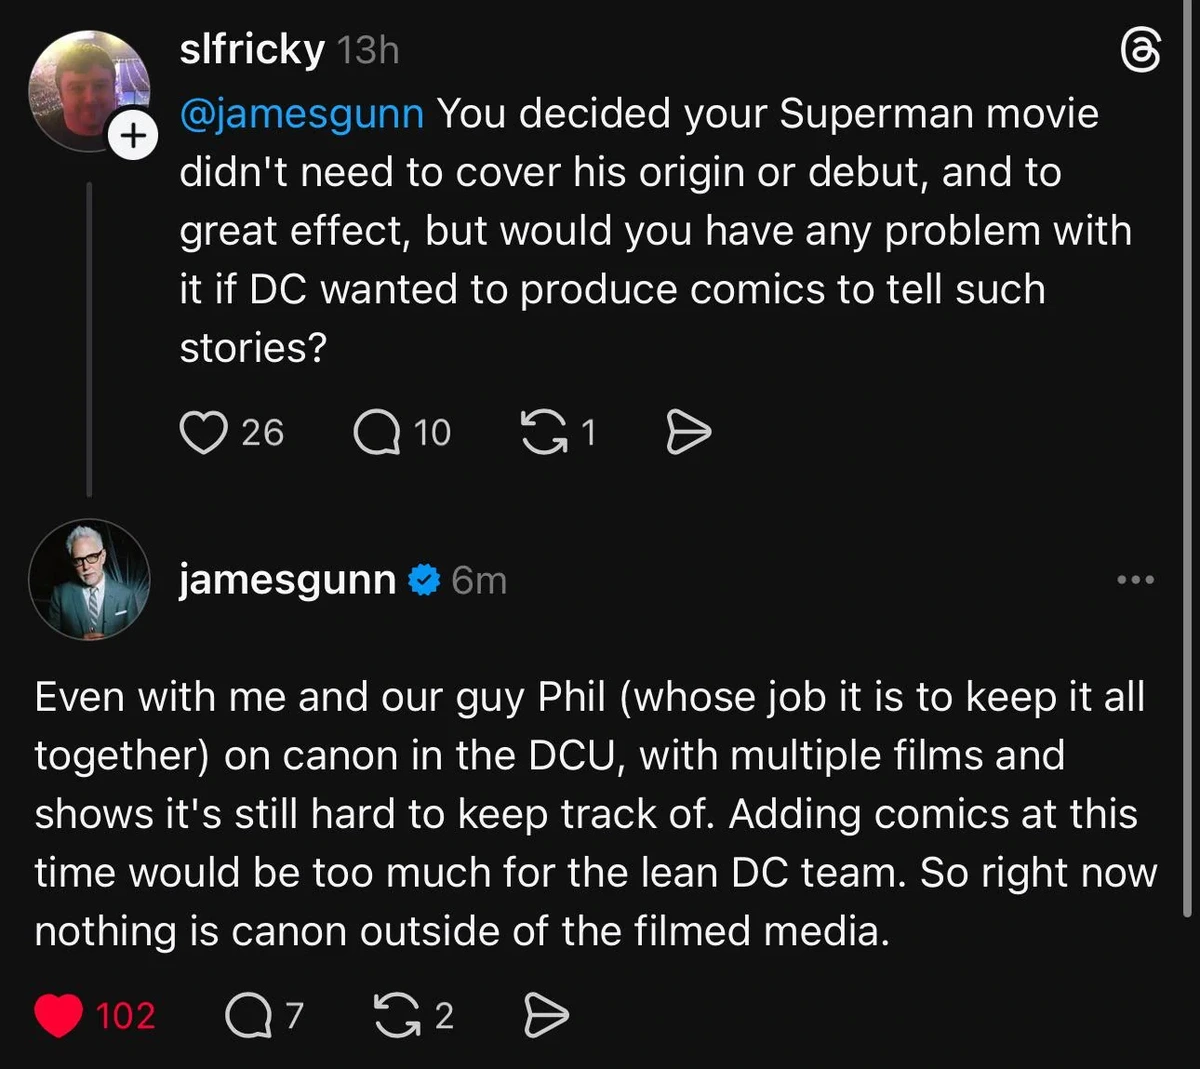Open slfricky's profile from username
1200x1069 pixels.
click(252, 50)
